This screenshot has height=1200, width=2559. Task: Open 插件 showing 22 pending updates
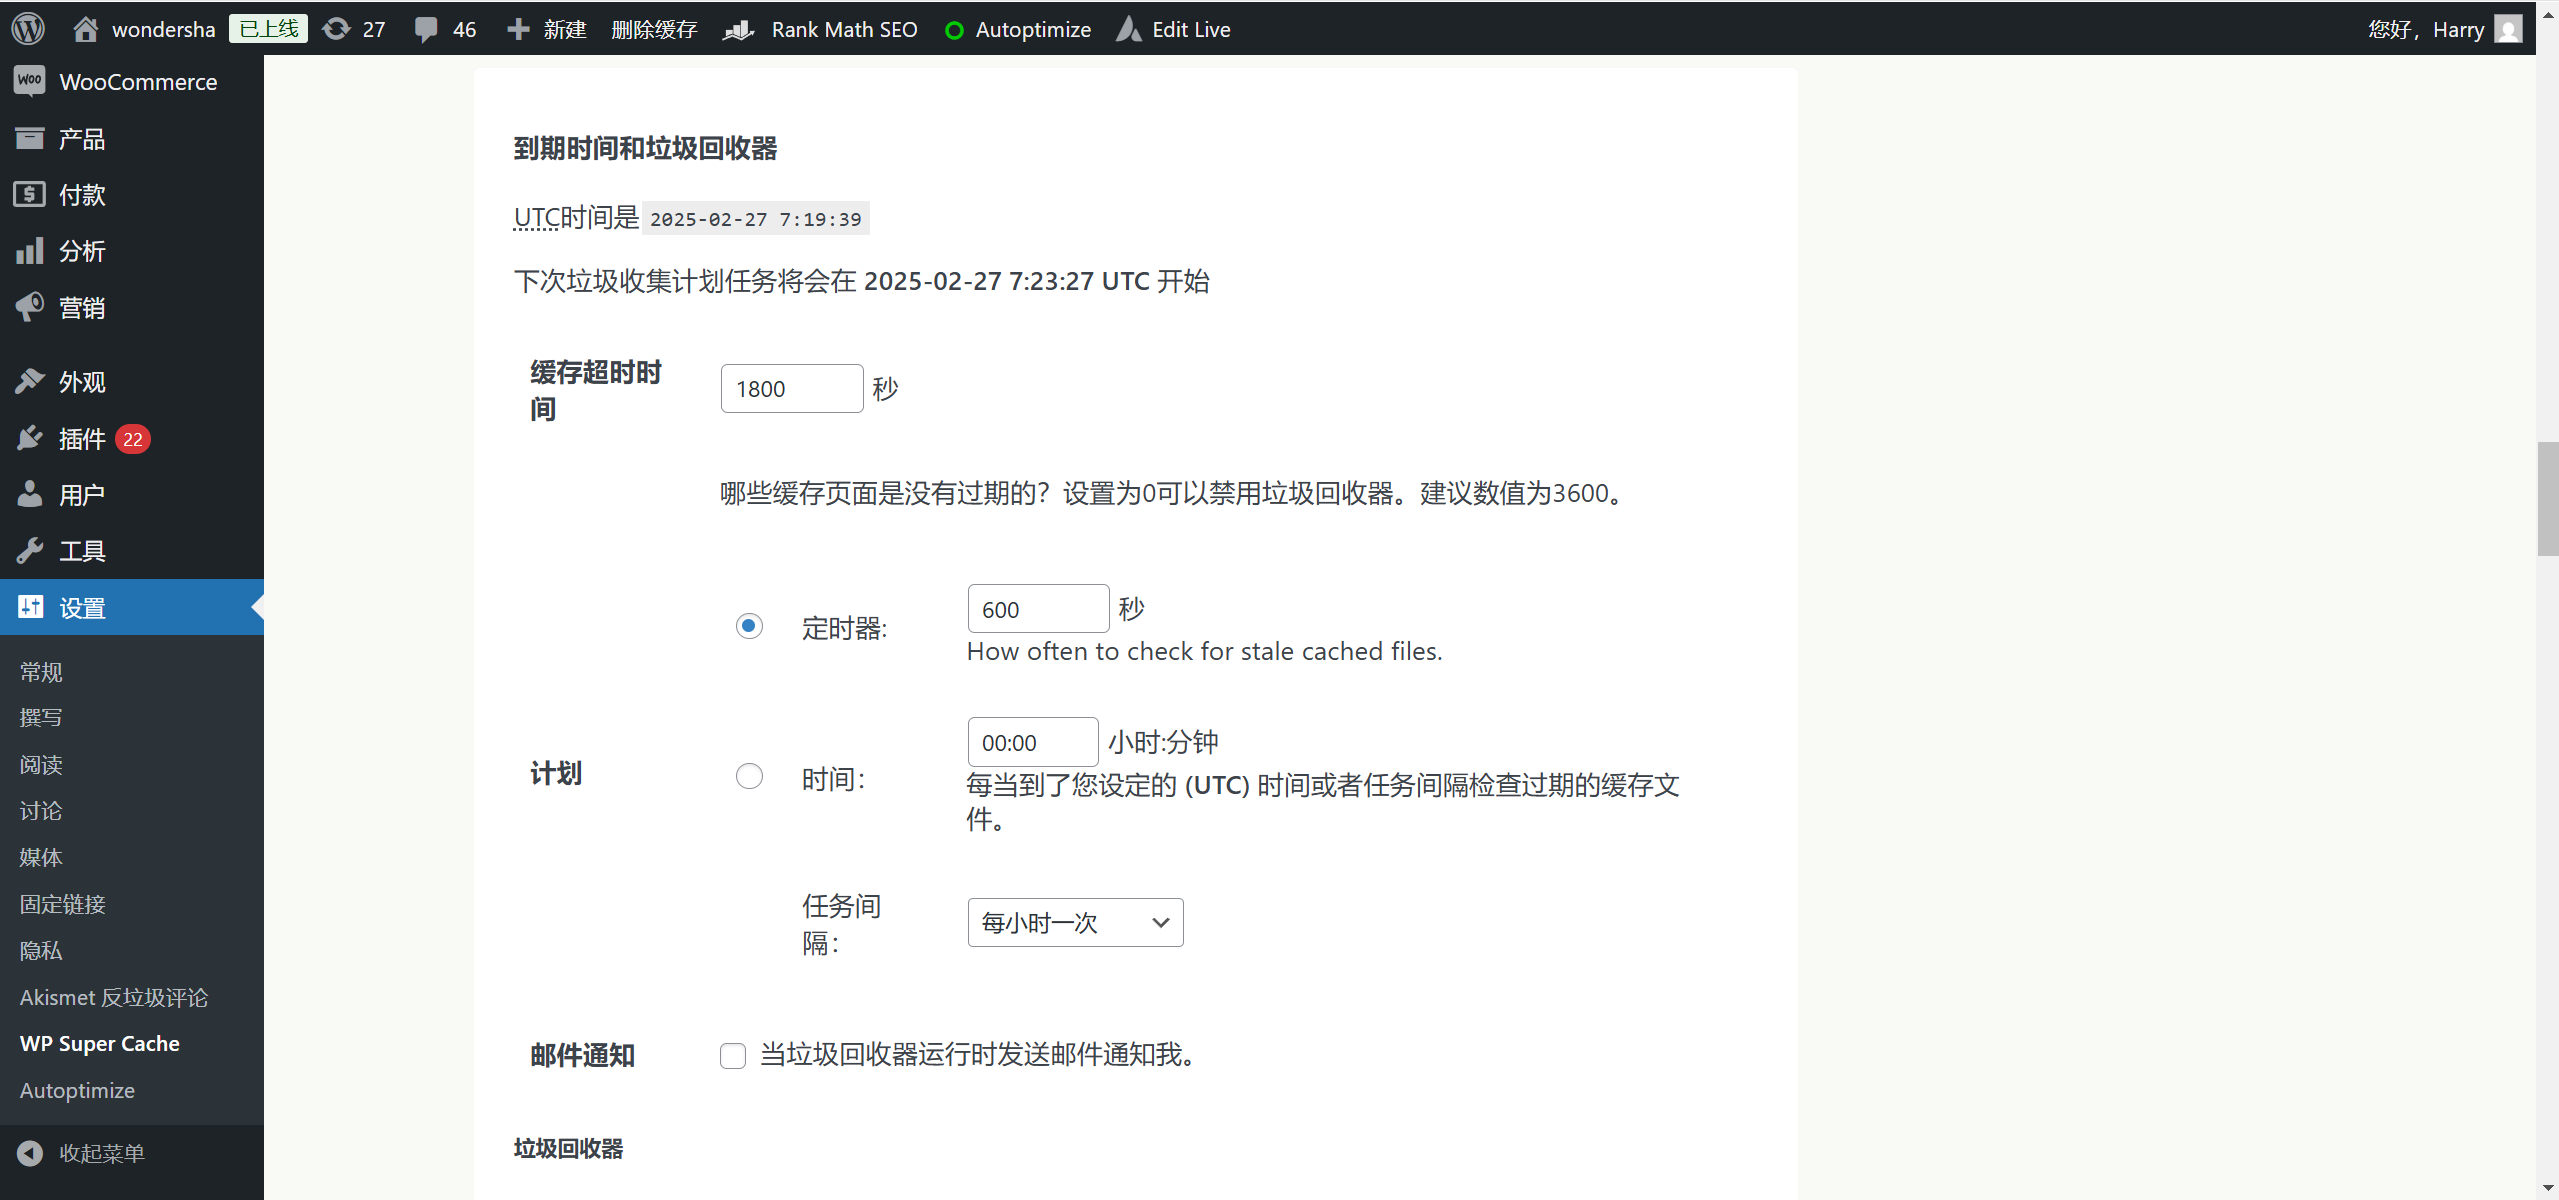82,438
